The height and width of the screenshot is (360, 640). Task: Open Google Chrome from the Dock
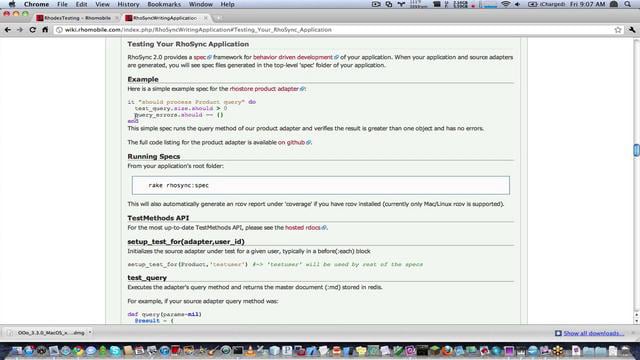[78, 351]
